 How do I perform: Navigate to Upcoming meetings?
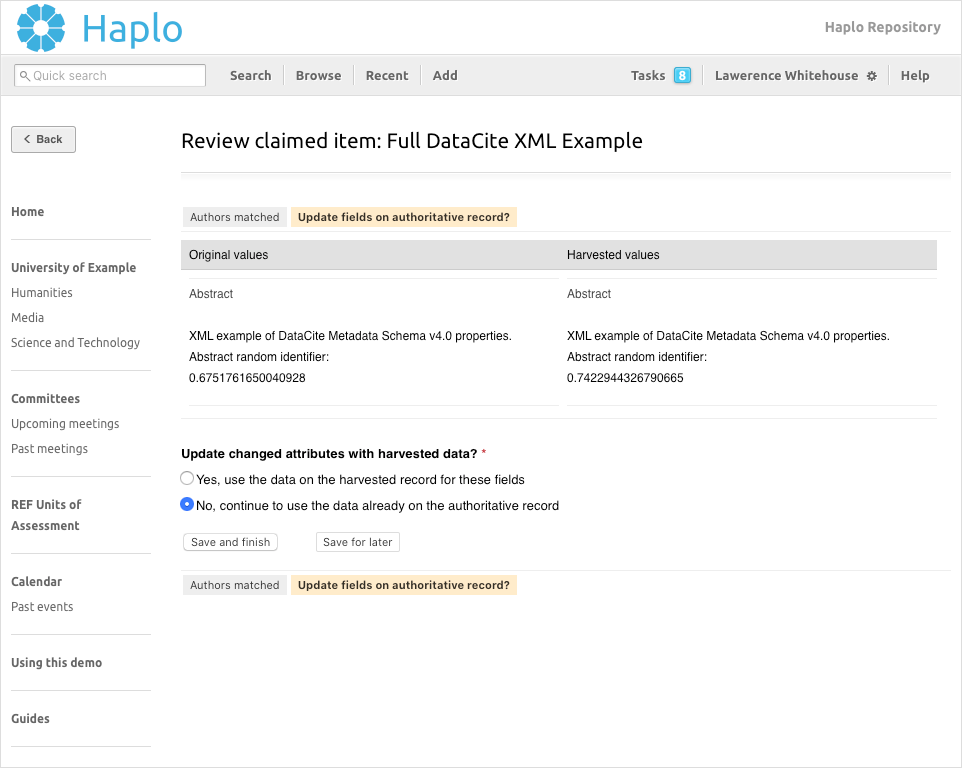click(x=65, y=423)
